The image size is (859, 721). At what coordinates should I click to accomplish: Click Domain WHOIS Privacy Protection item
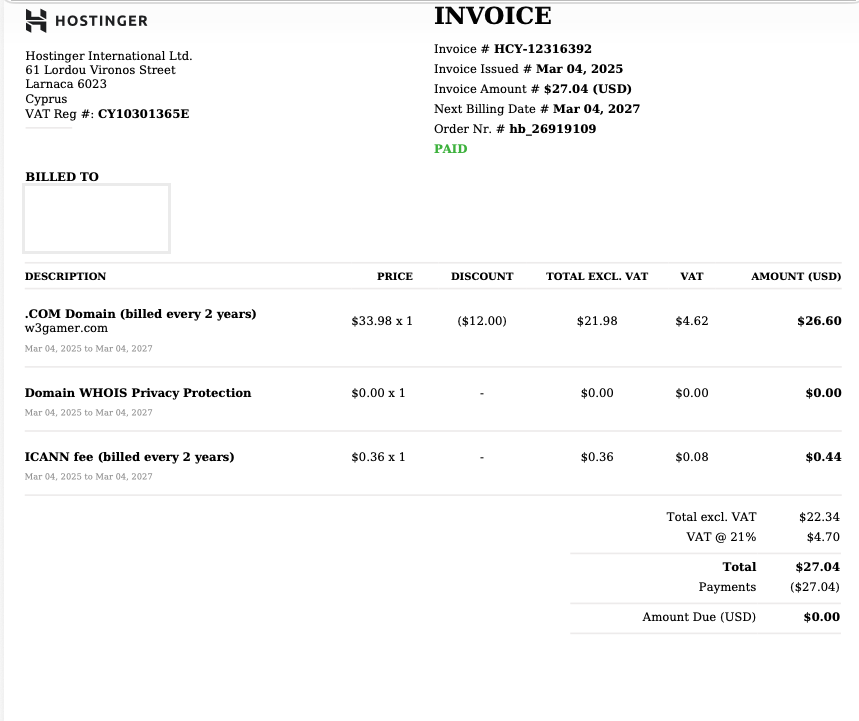pyautogui.click(x=138, y=393)
